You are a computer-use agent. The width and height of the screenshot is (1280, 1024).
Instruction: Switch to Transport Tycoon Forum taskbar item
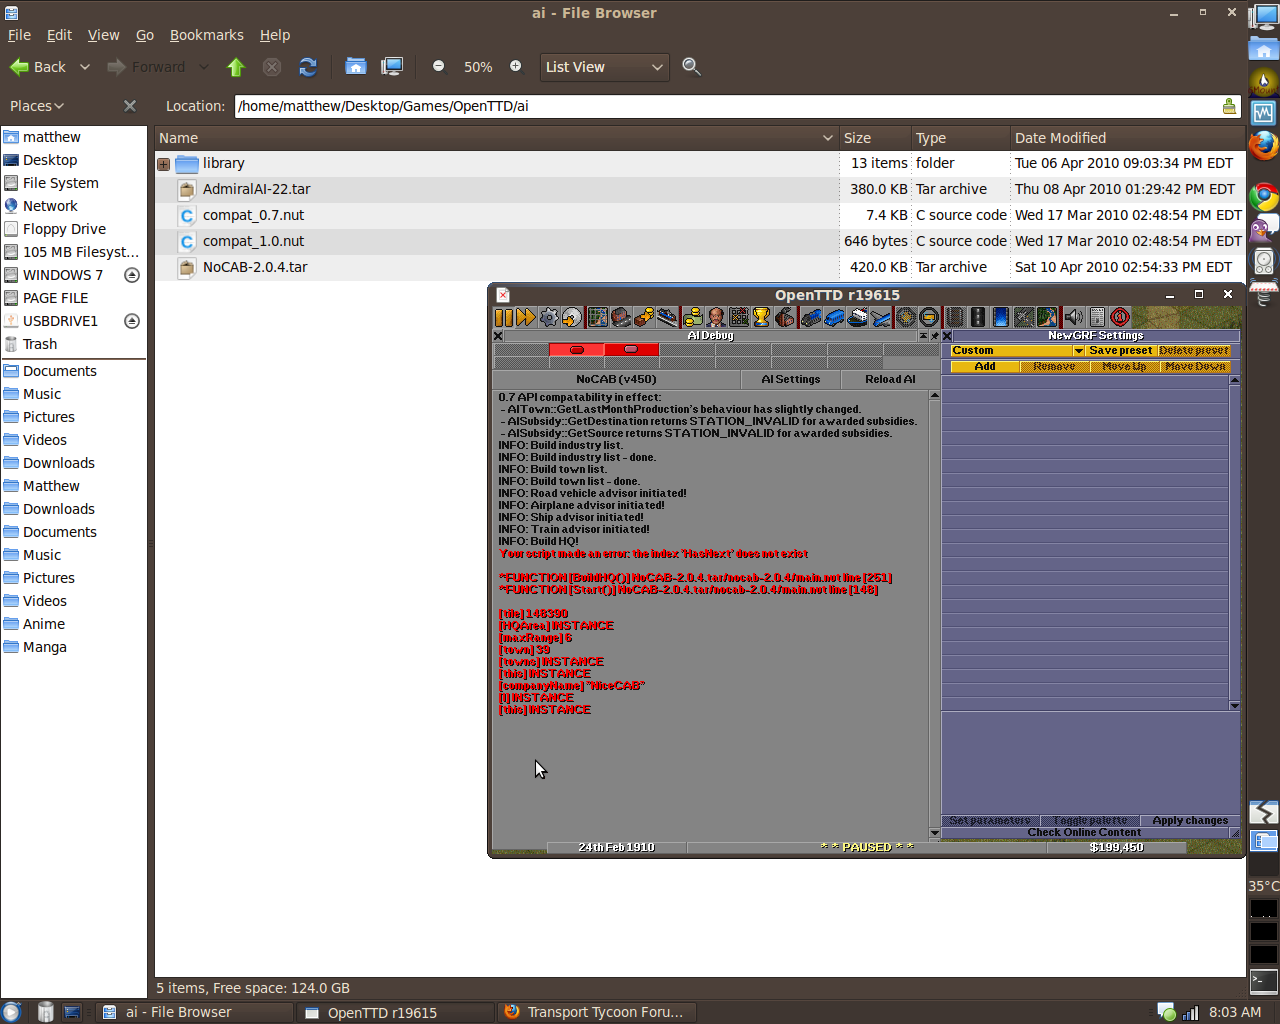(x=597, y=1012)
